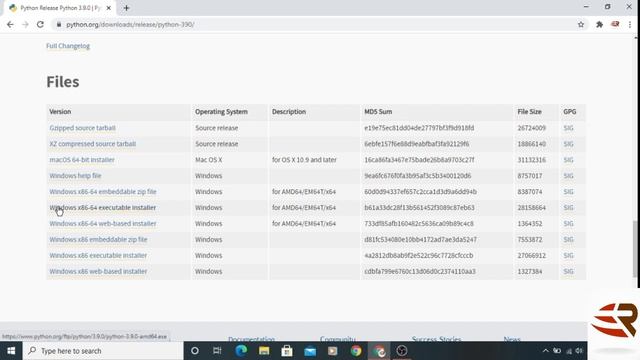Image resolution: width=640 pixels, height=360 pixels.
Task: Open the News footer link
Action: pyautogui.click(x=512, y=339)
